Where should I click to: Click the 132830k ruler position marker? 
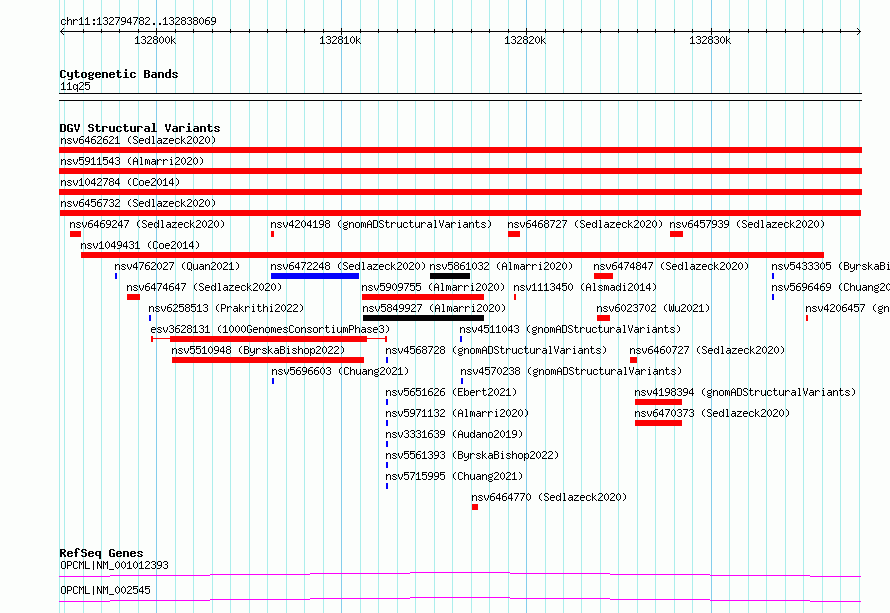[x=710, y=40]
